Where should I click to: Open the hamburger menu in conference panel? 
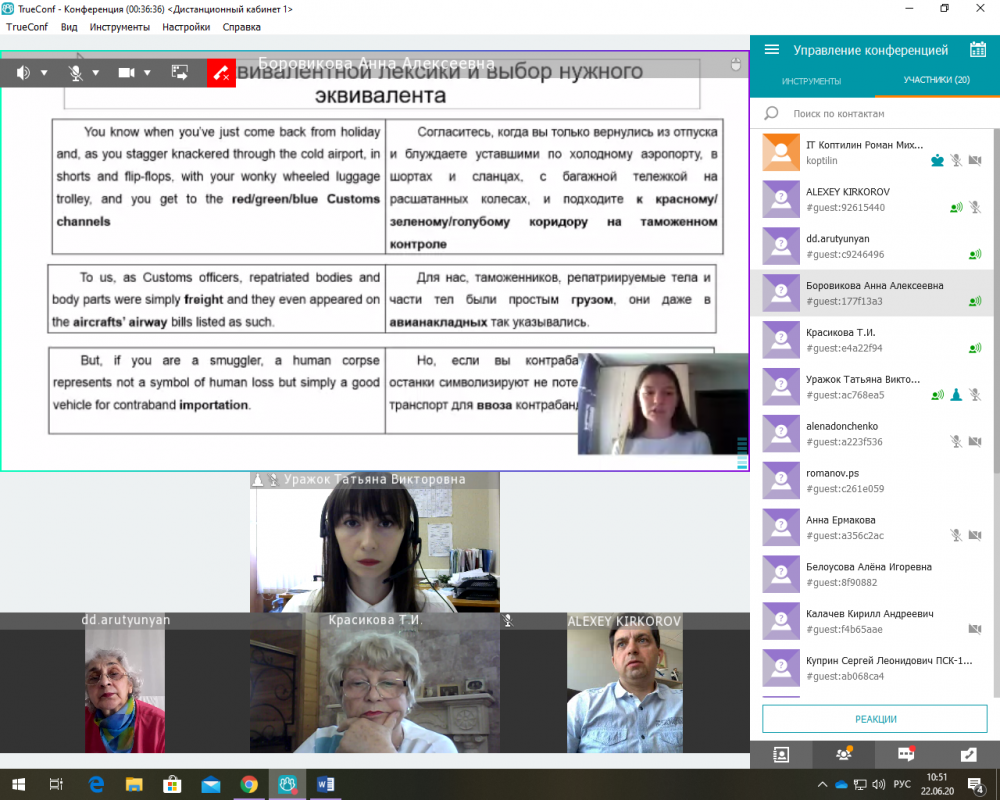tap(771, 50)
